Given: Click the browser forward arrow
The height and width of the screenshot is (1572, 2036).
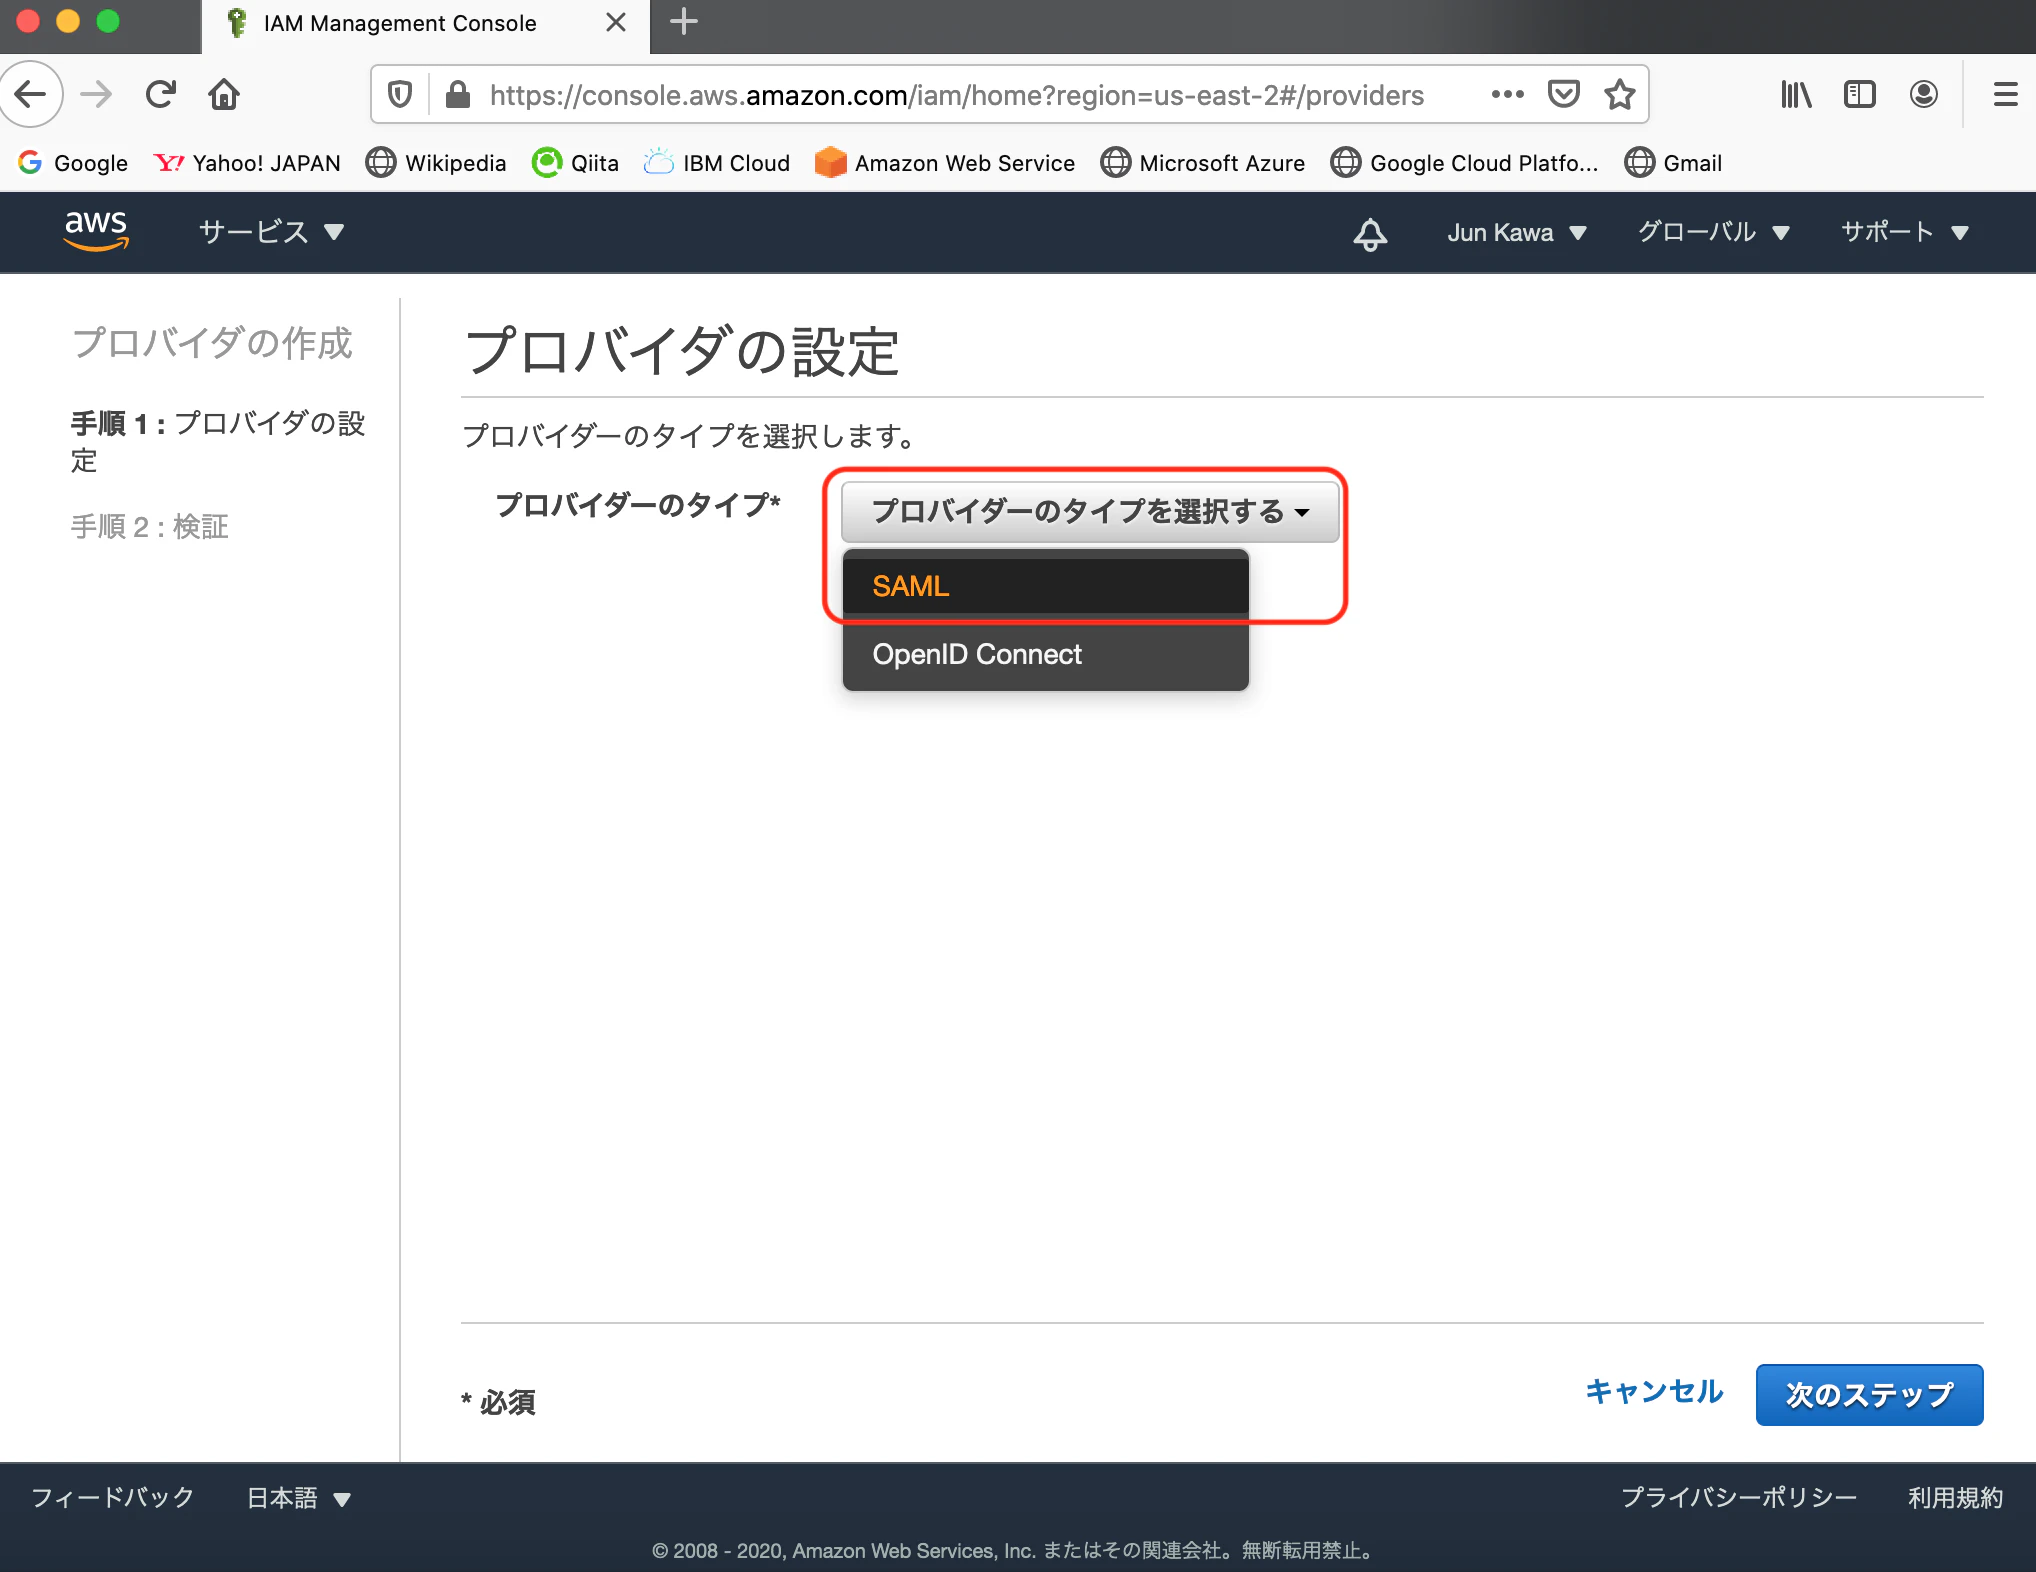Looking at the screenshot, I should [96, 95].
